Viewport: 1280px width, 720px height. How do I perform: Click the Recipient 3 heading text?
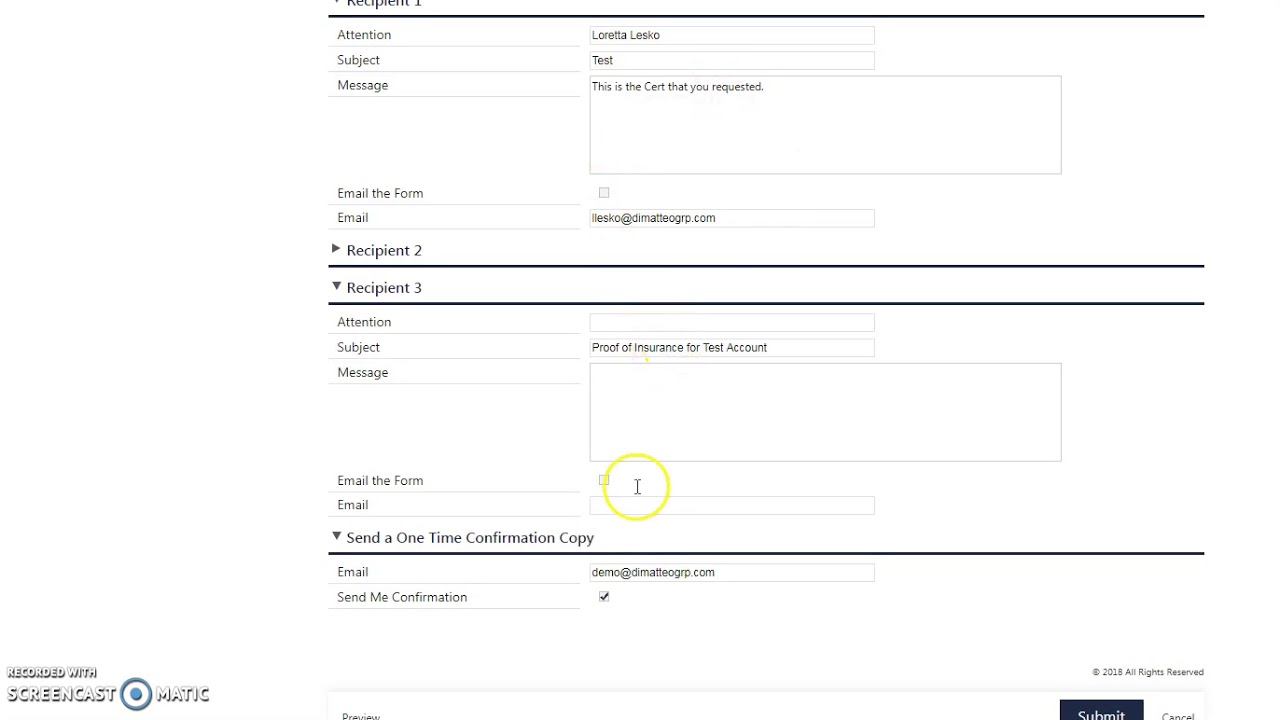point(384,288)
